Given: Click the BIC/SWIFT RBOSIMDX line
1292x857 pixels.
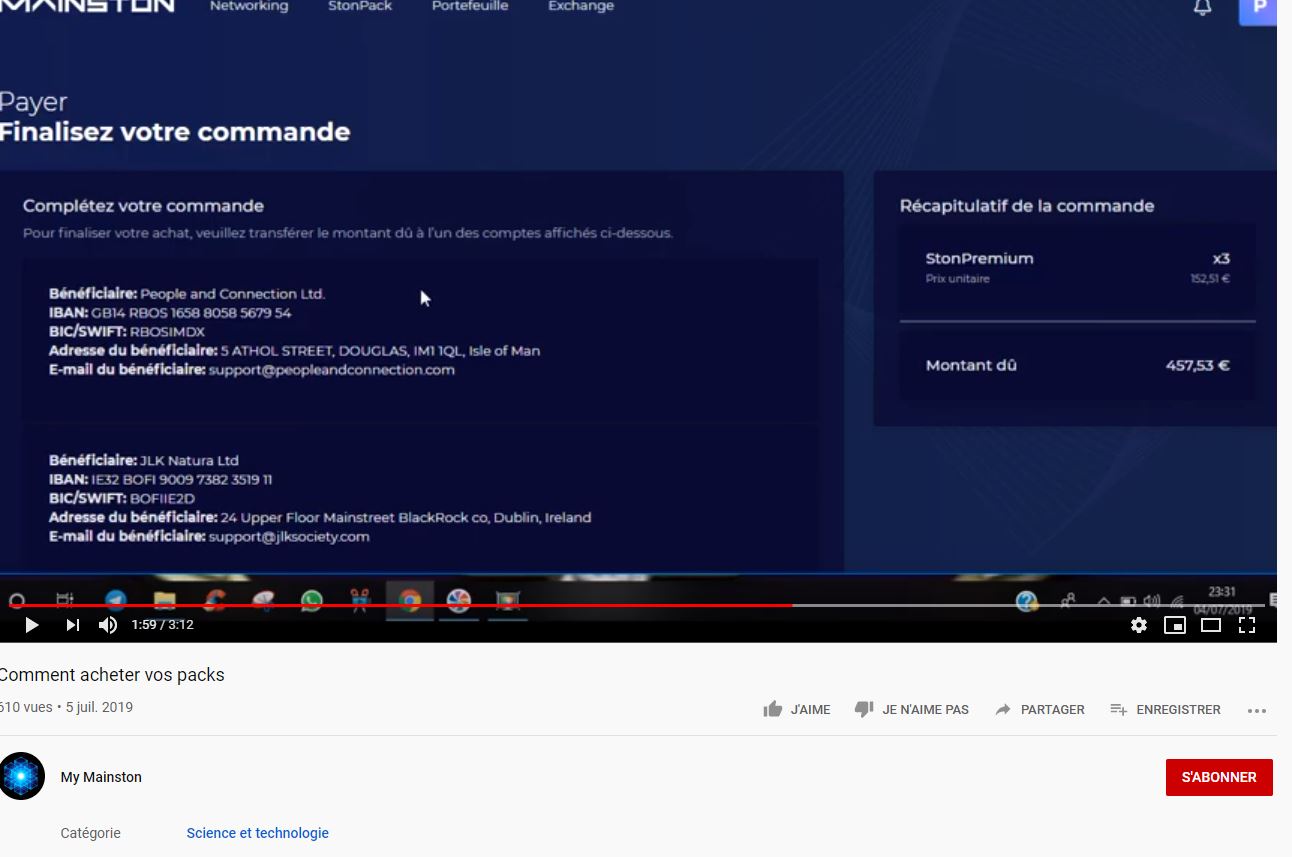Looking at the screenshot, I should click(127, 332).
